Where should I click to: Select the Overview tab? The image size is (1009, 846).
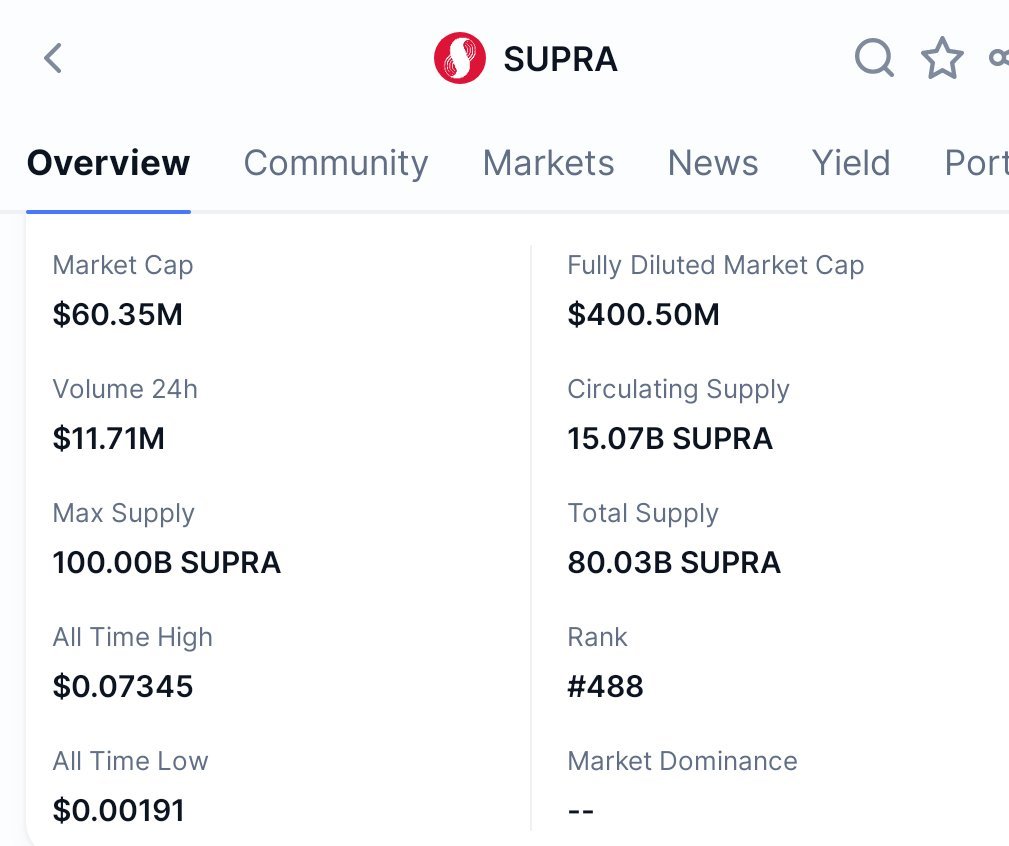pos(108,163)
